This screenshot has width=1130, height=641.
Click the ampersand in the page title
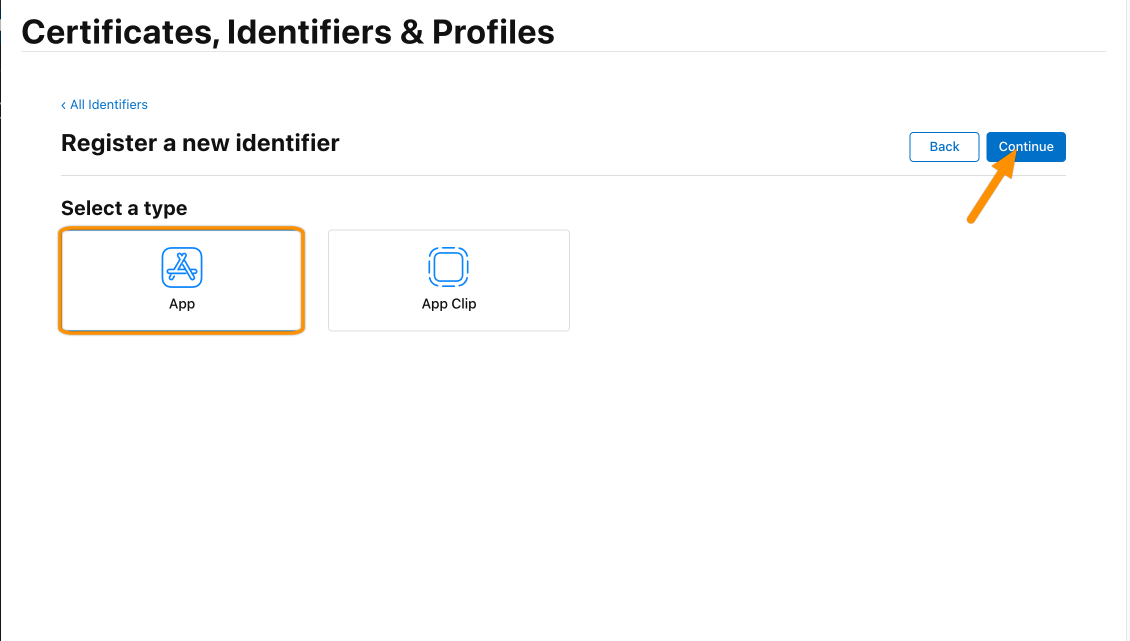[411, 32]
